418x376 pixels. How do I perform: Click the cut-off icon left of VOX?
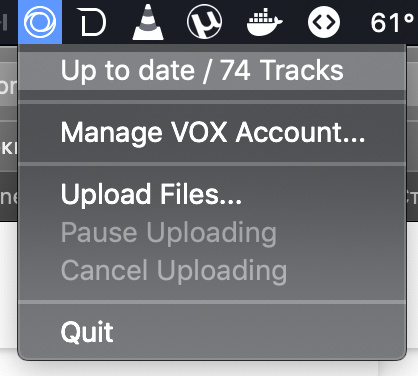(4, 23)
